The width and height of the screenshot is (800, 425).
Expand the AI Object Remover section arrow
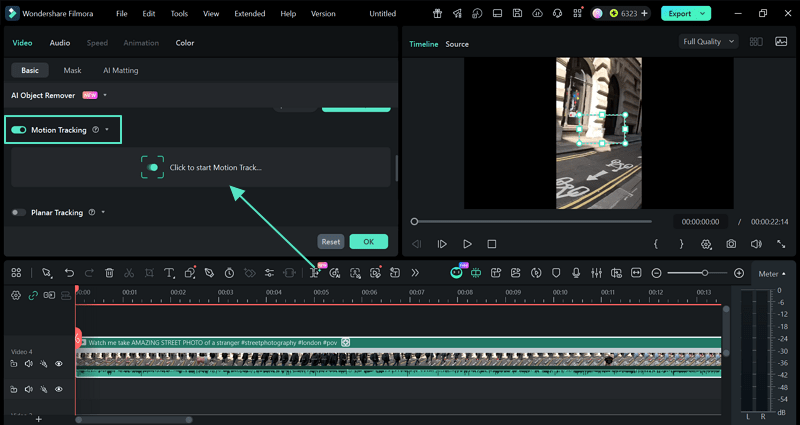[105, 96]
